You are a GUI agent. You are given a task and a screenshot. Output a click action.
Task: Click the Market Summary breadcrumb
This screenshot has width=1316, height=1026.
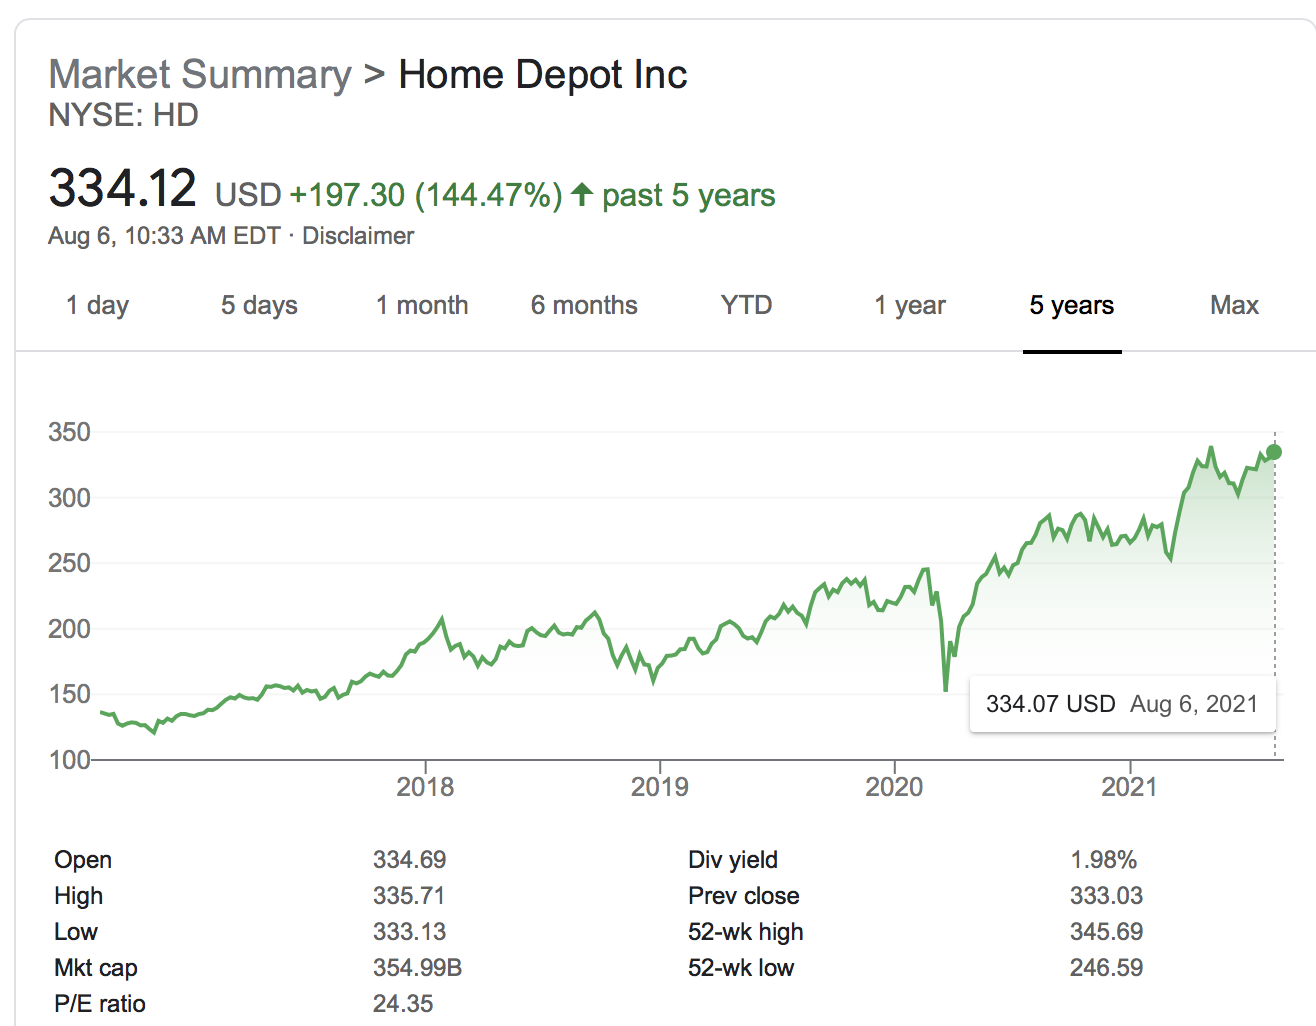(200, 75)
